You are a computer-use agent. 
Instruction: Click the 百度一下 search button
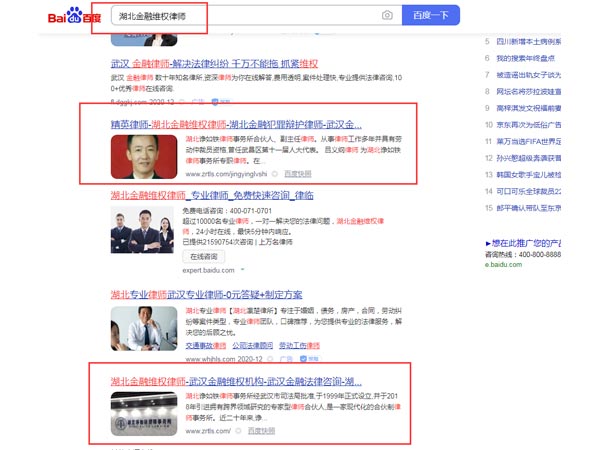[430, 16]
